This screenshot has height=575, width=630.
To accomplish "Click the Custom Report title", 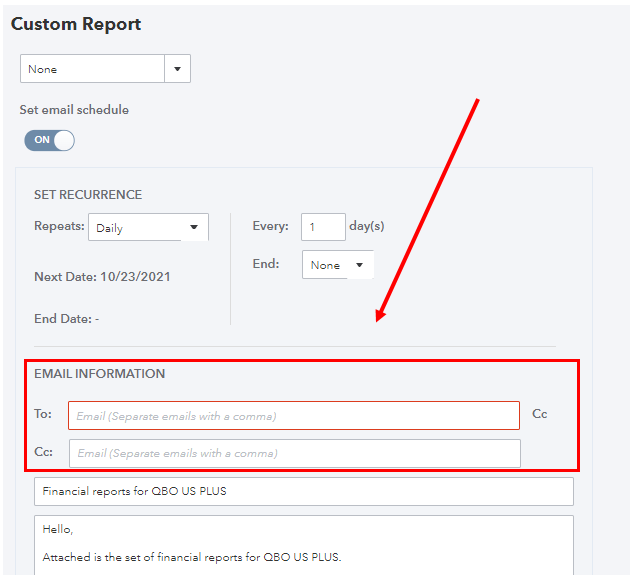I will coord(76,24).
